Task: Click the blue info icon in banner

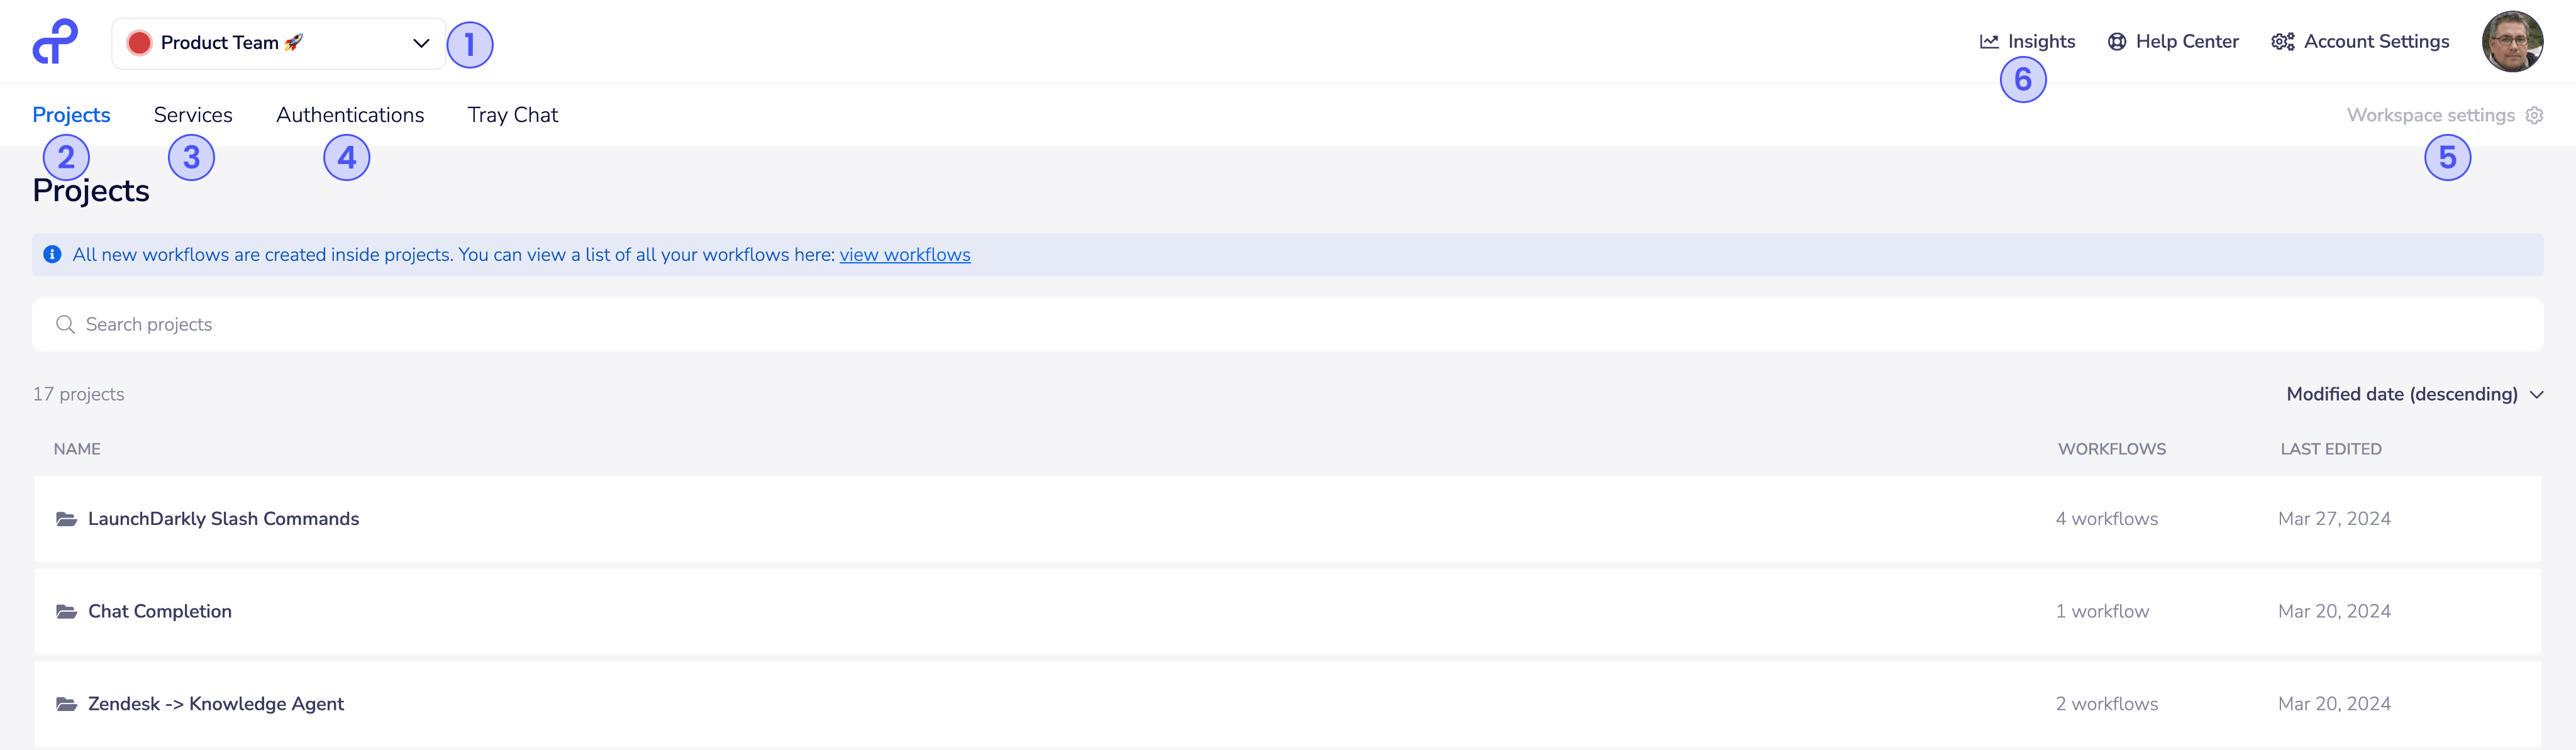Action: click(x=53, y=255)
